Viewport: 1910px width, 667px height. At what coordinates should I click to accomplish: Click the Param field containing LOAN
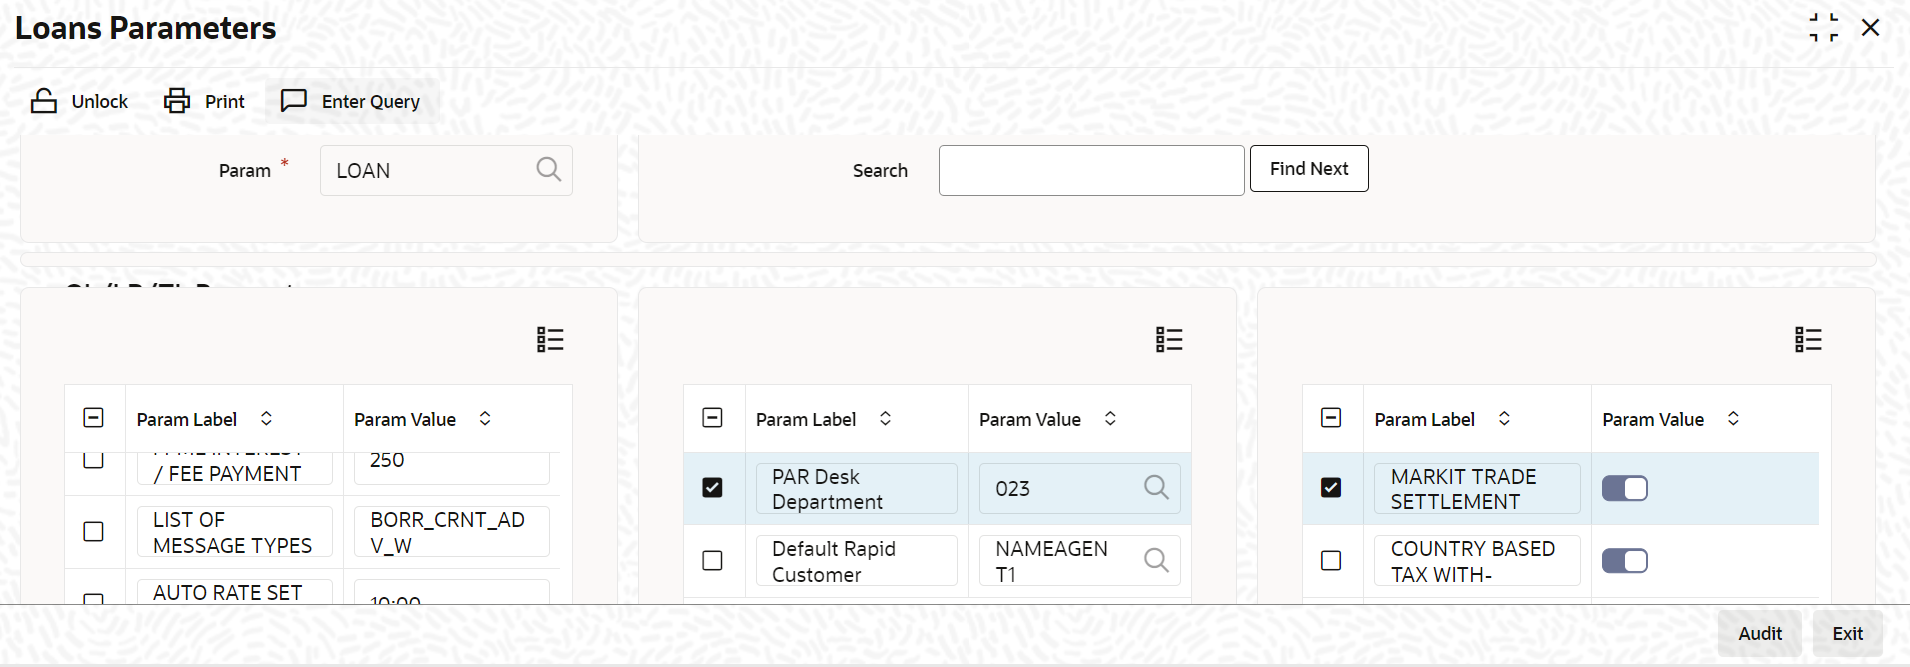(x=446, y=170)
